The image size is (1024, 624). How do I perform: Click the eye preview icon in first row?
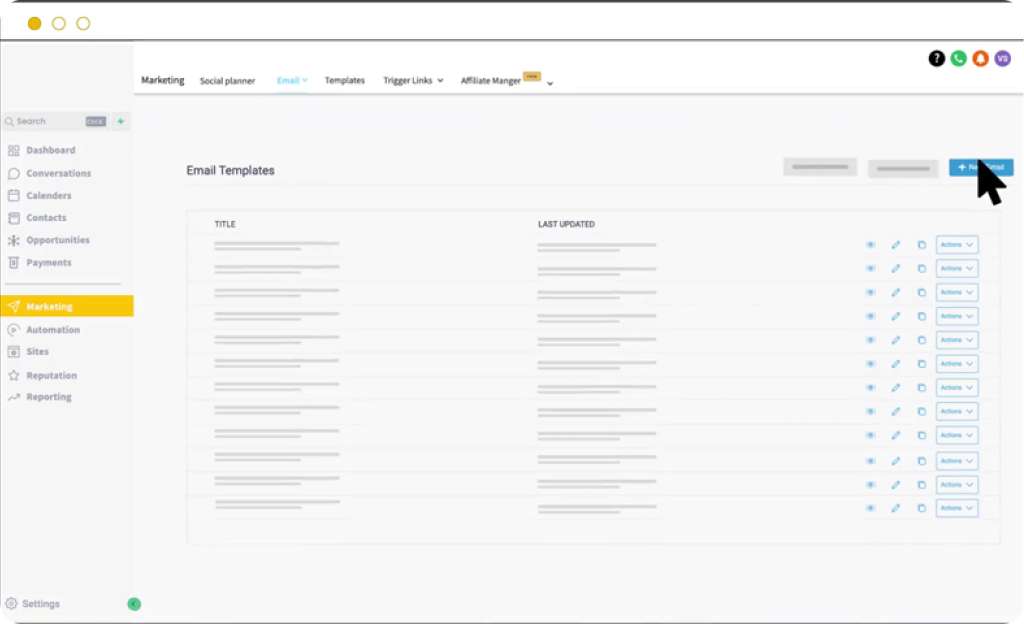click(870, 244)
